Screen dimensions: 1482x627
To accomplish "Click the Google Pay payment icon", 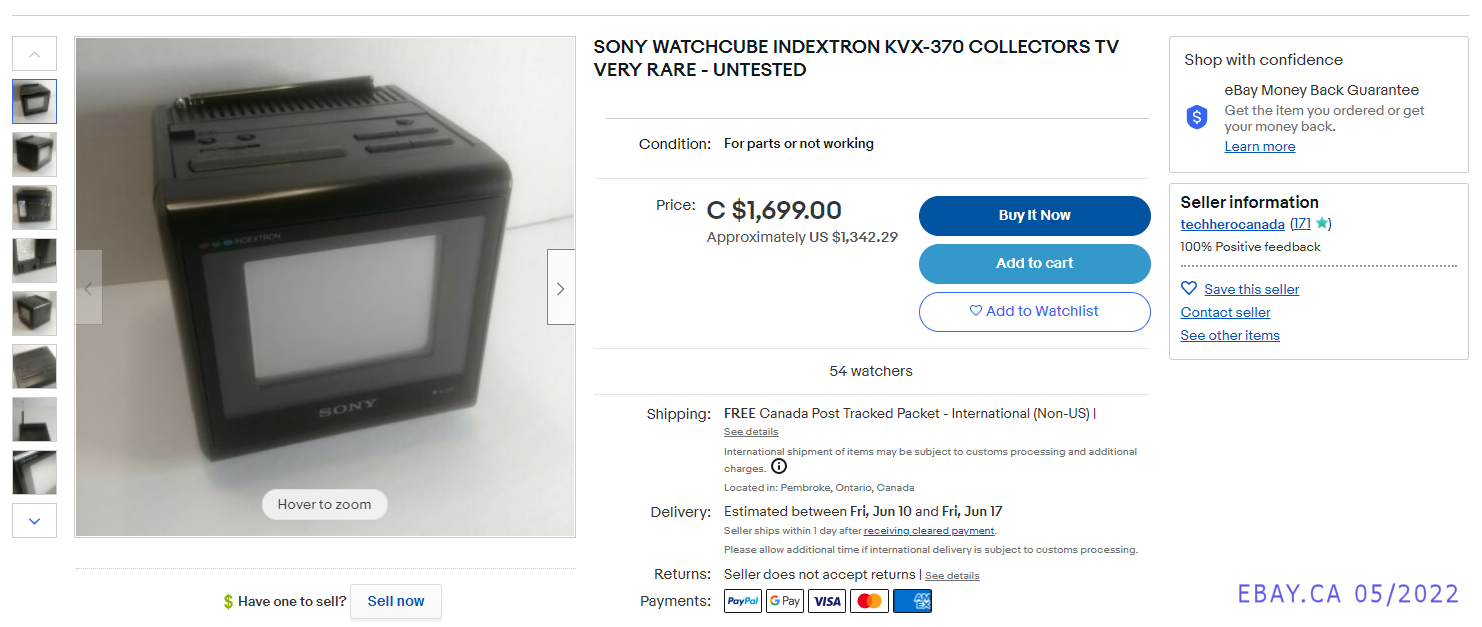I will 785,601.
